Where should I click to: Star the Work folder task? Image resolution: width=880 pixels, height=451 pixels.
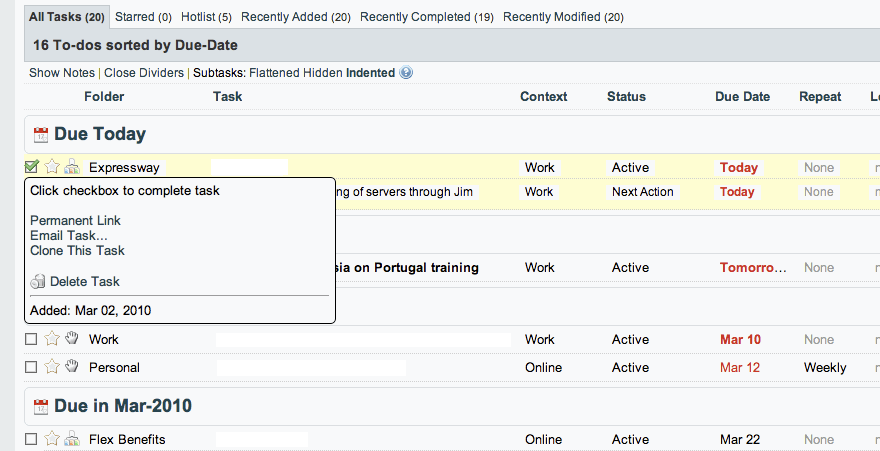coord(52,339)
